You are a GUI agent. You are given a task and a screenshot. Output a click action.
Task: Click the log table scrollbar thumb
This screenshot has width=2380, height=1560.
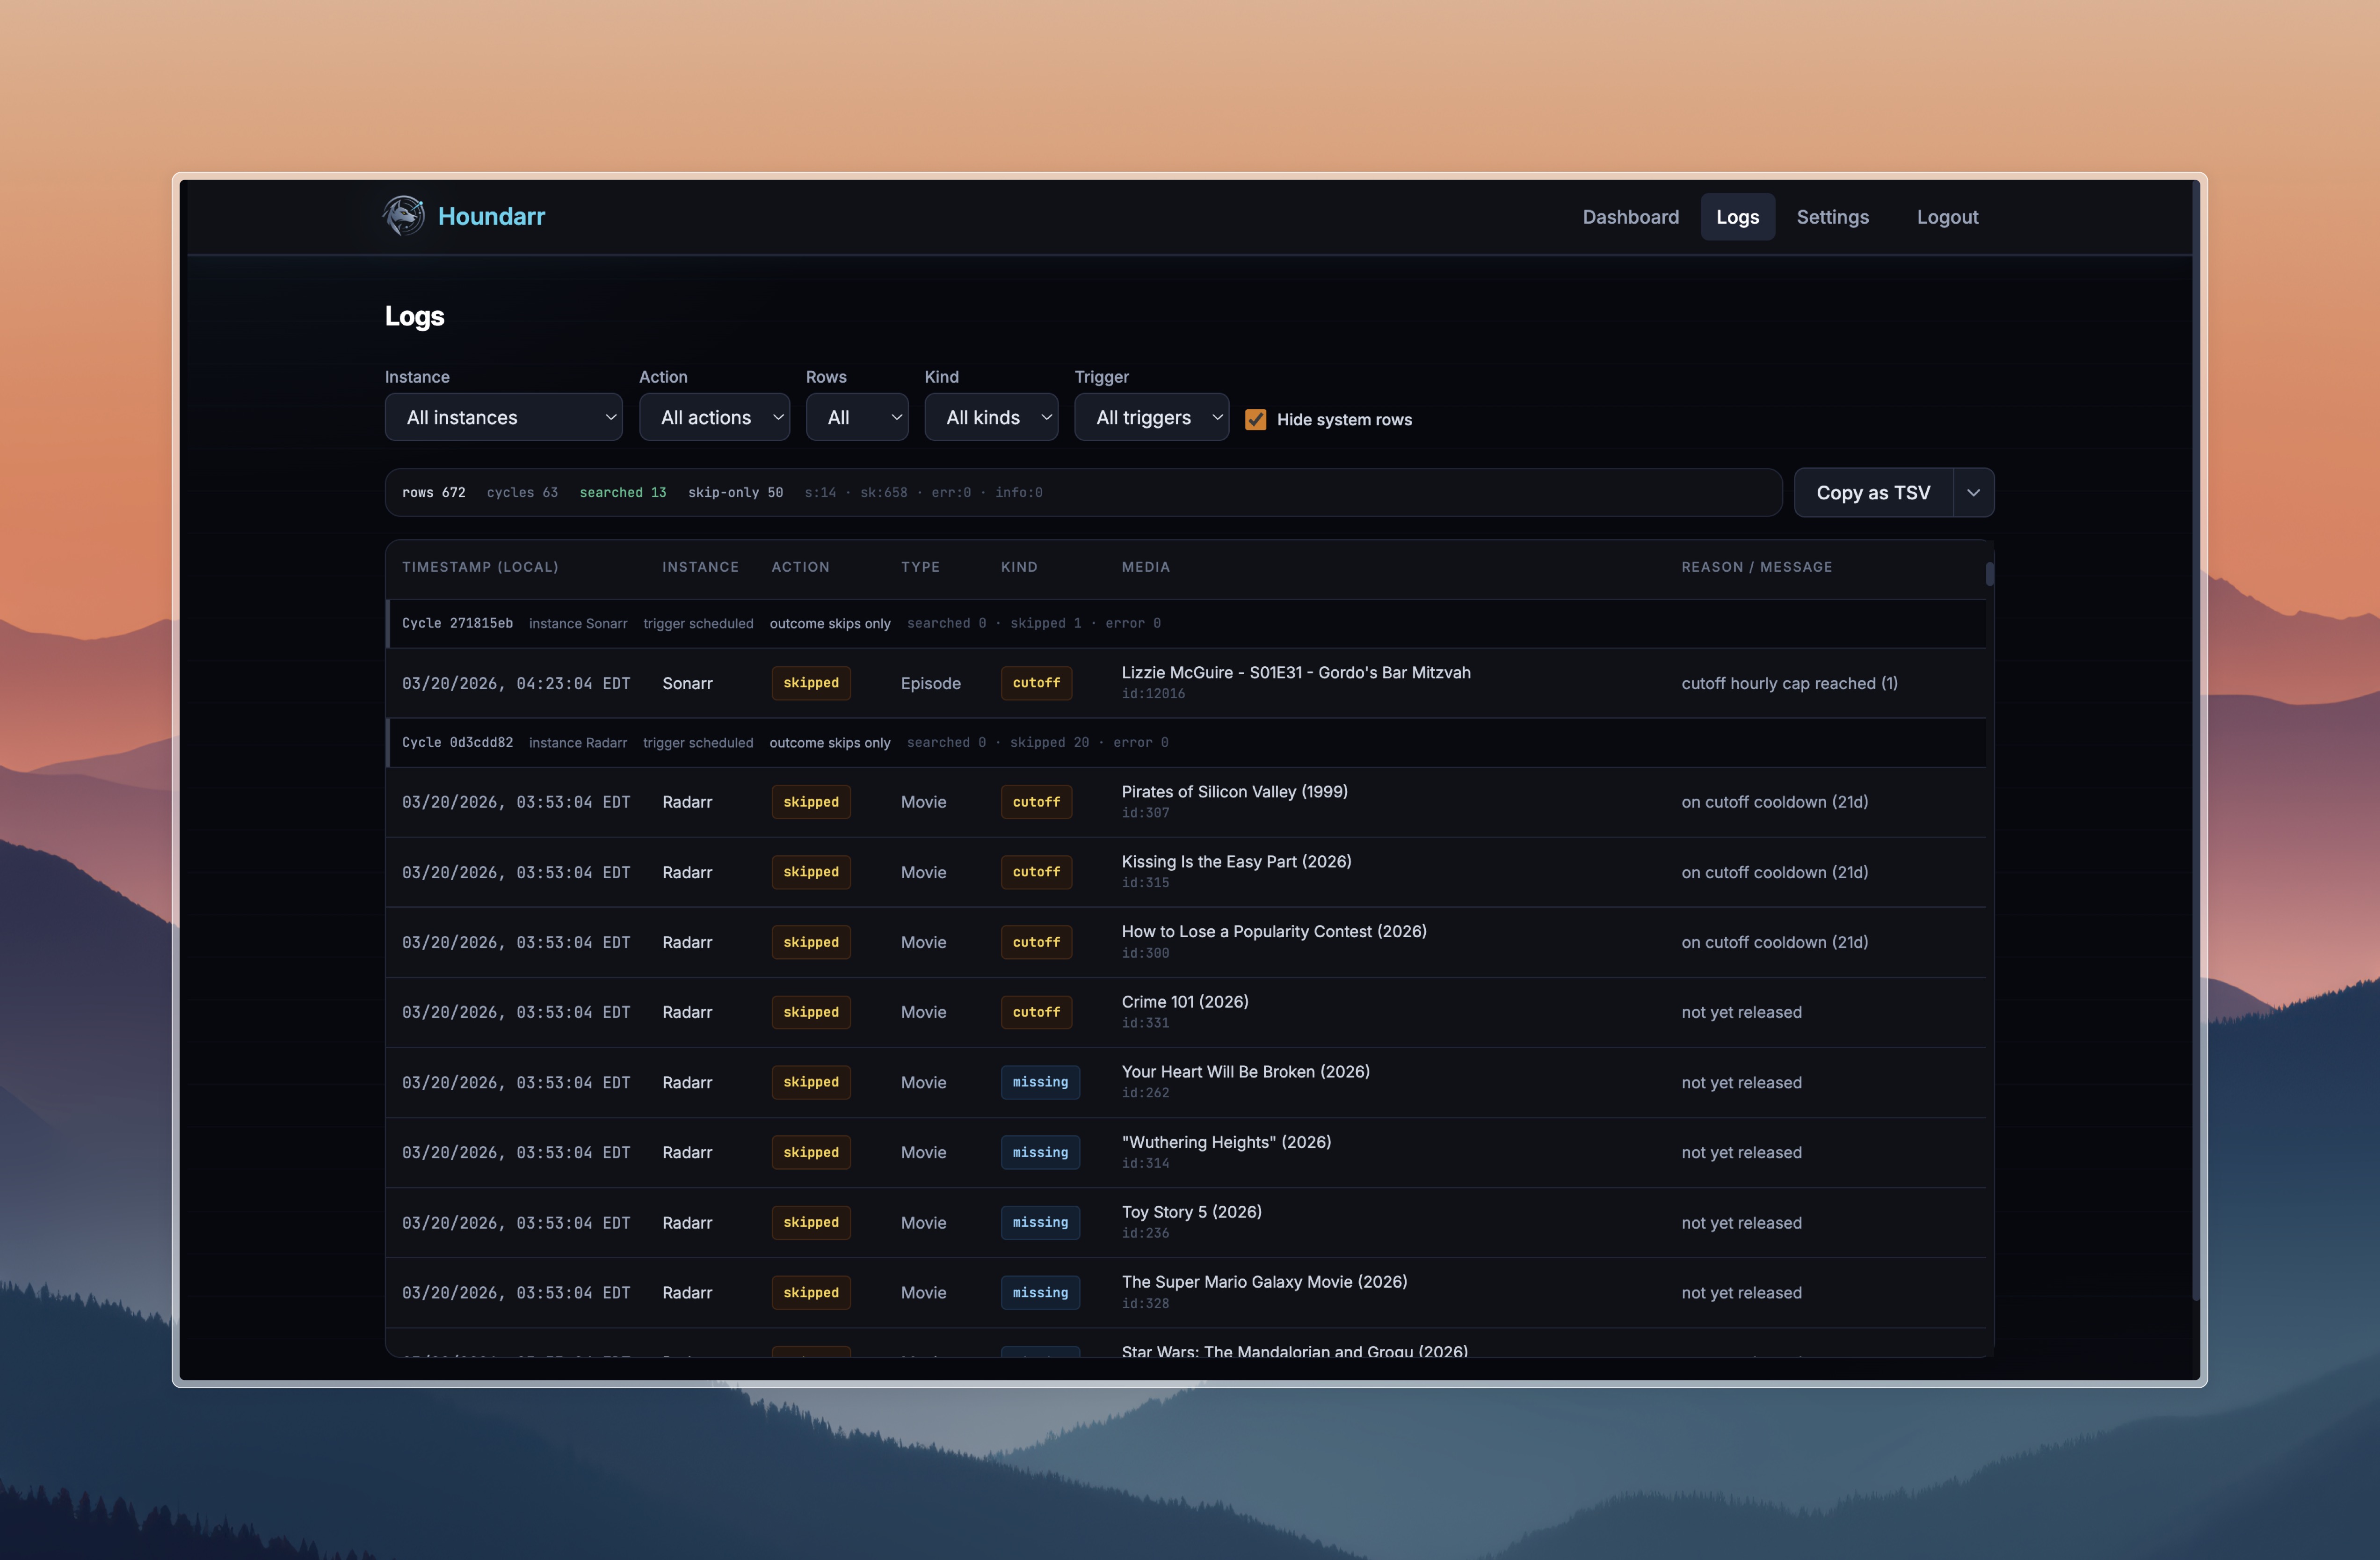tap(1989, 574)
